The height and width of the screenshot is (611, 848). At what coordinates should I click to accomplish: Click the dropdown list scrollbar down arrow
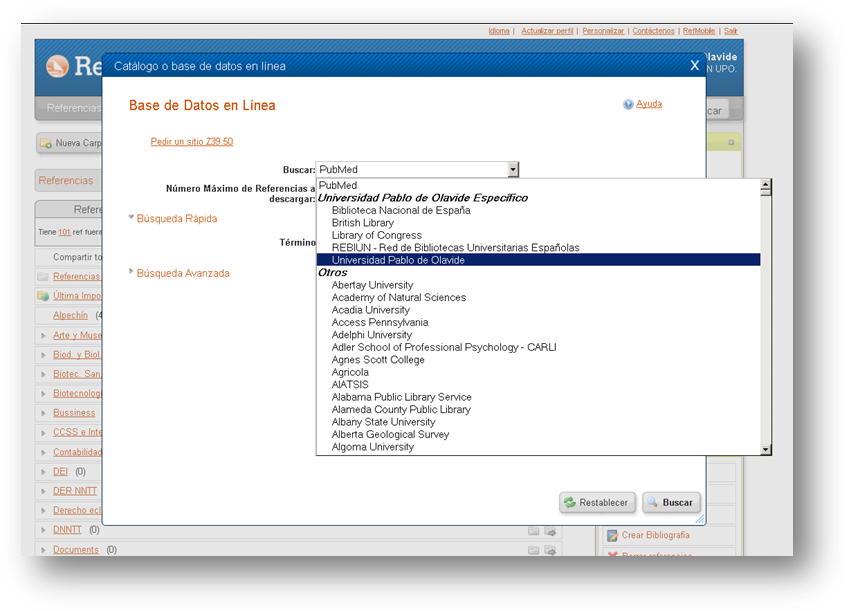[x=765, y=449]
